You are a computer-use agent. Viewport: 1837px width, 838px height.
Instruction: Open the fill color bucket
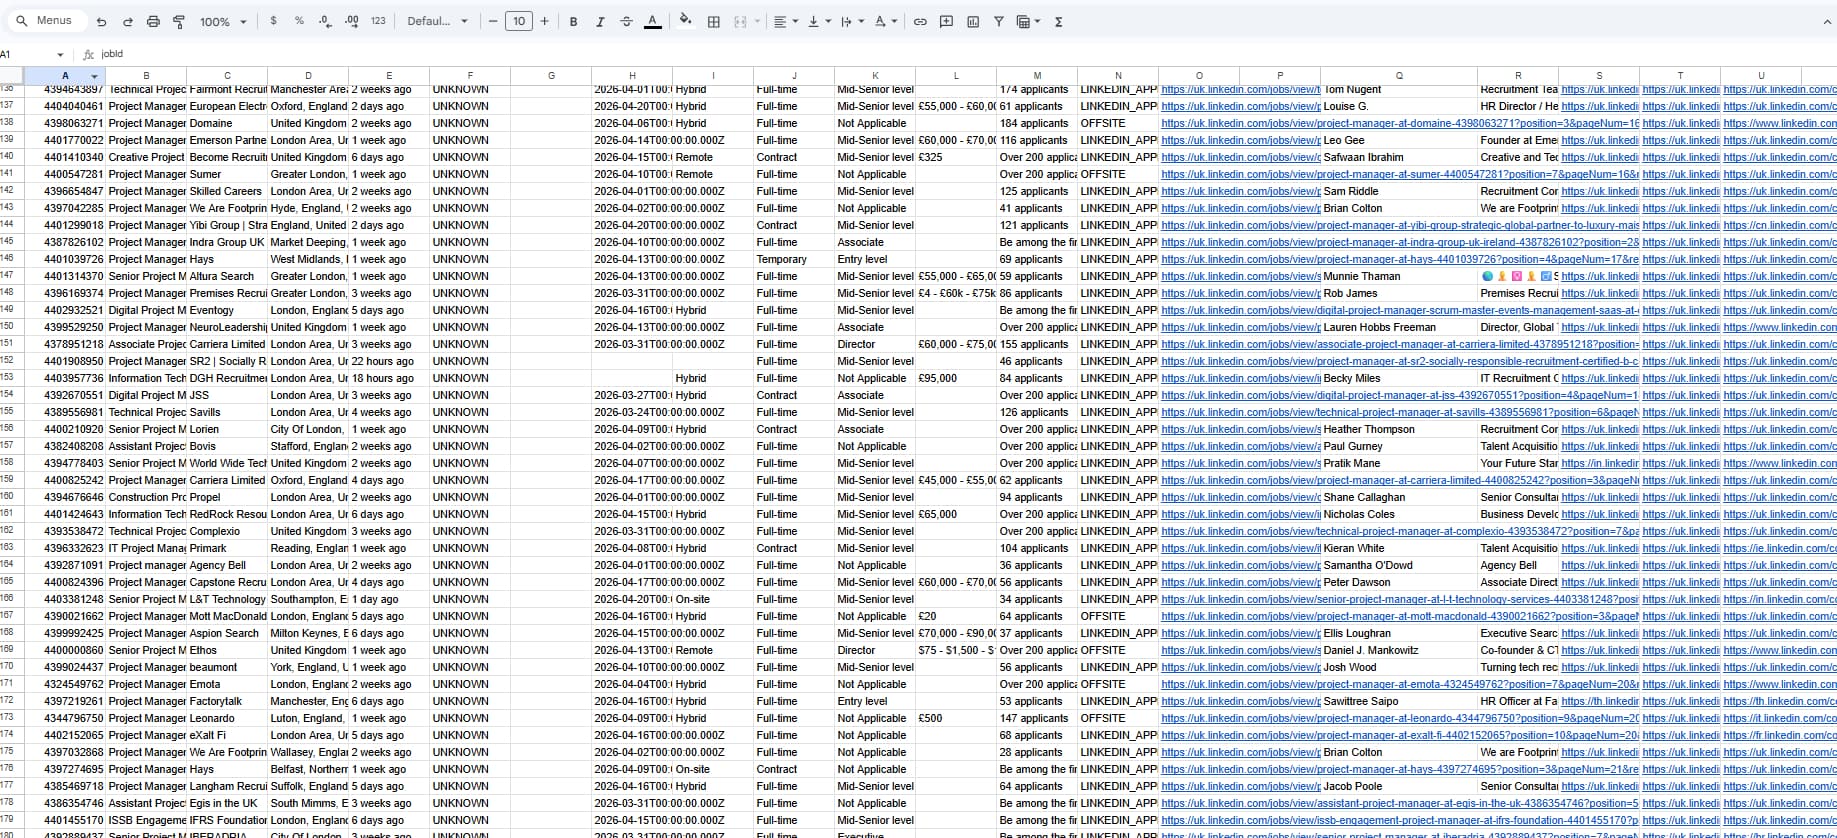coord(685,21)
